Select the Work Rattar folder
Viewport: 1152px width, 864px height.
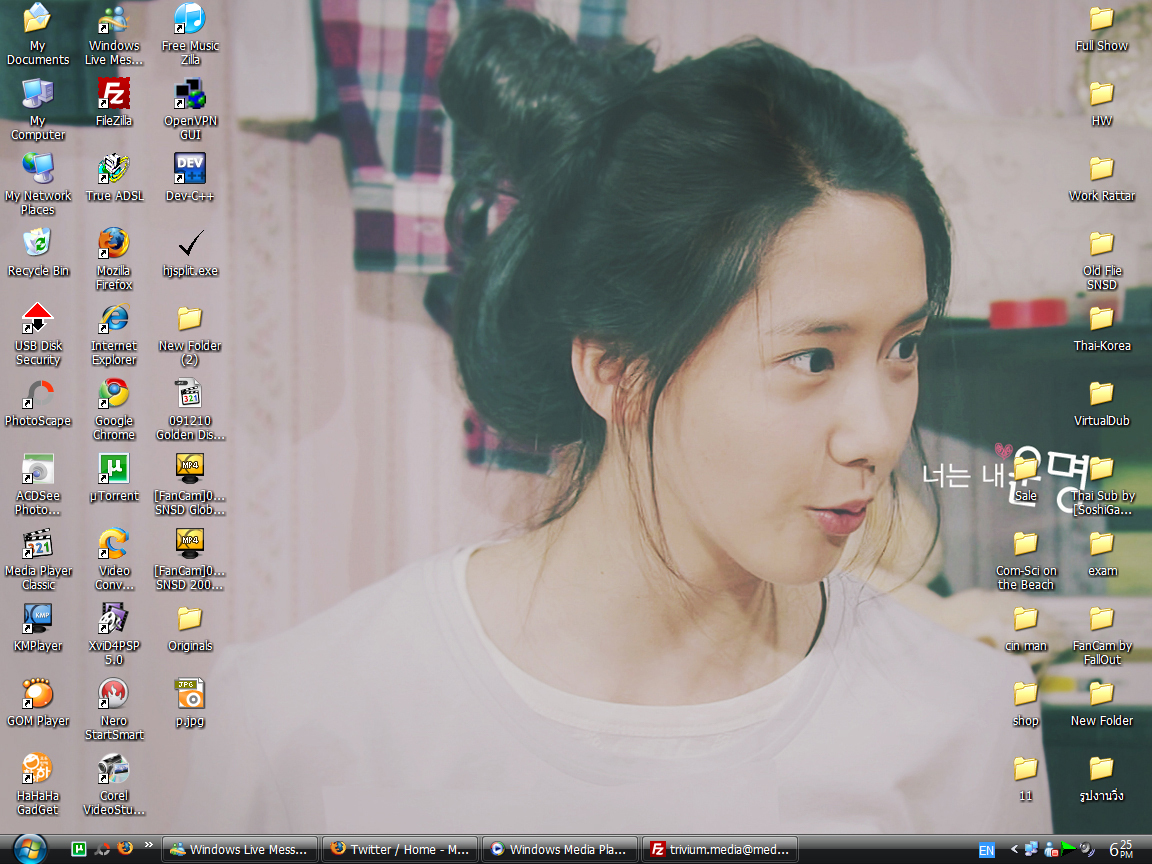(1101, 177)
